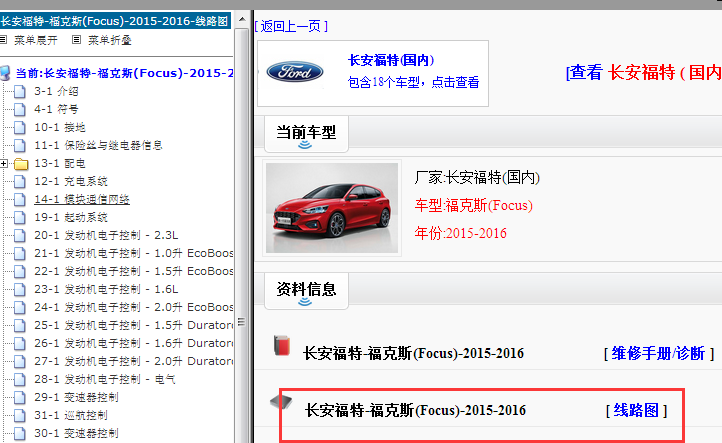This screenshot has width=722, height=443.
Task: Click text 厂家:长安福特(国内)
Action: tap(477, 177)
